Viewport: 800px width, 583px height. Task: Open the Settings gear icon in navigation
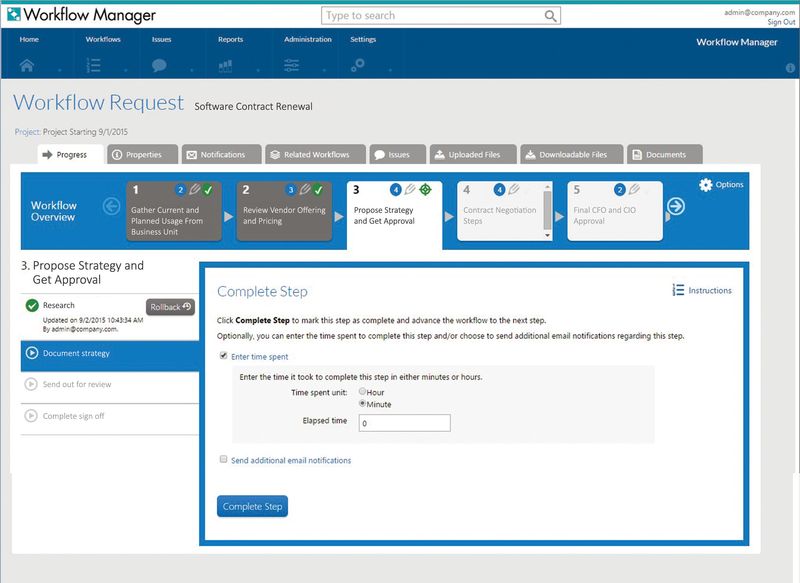pyautogui.click(x=358, y=65)
